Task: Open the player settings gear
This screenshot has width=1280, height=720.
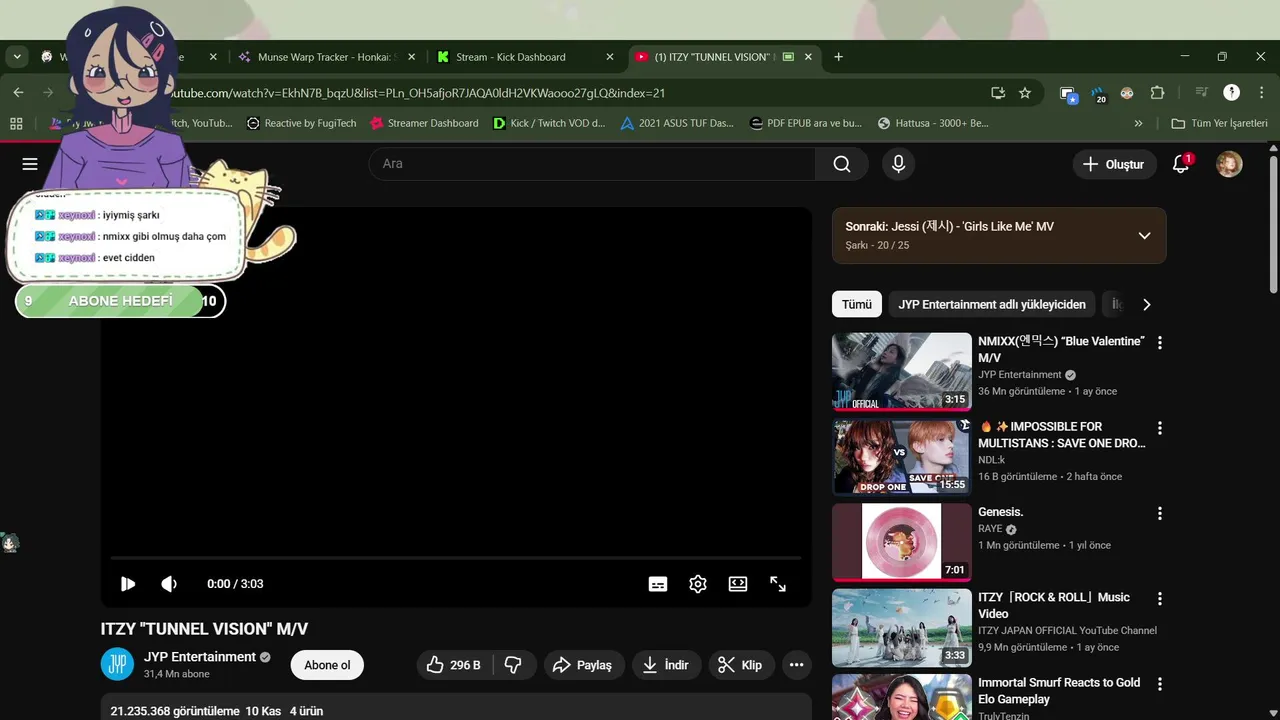Action: pyautogui.click(x=698, y=584)
